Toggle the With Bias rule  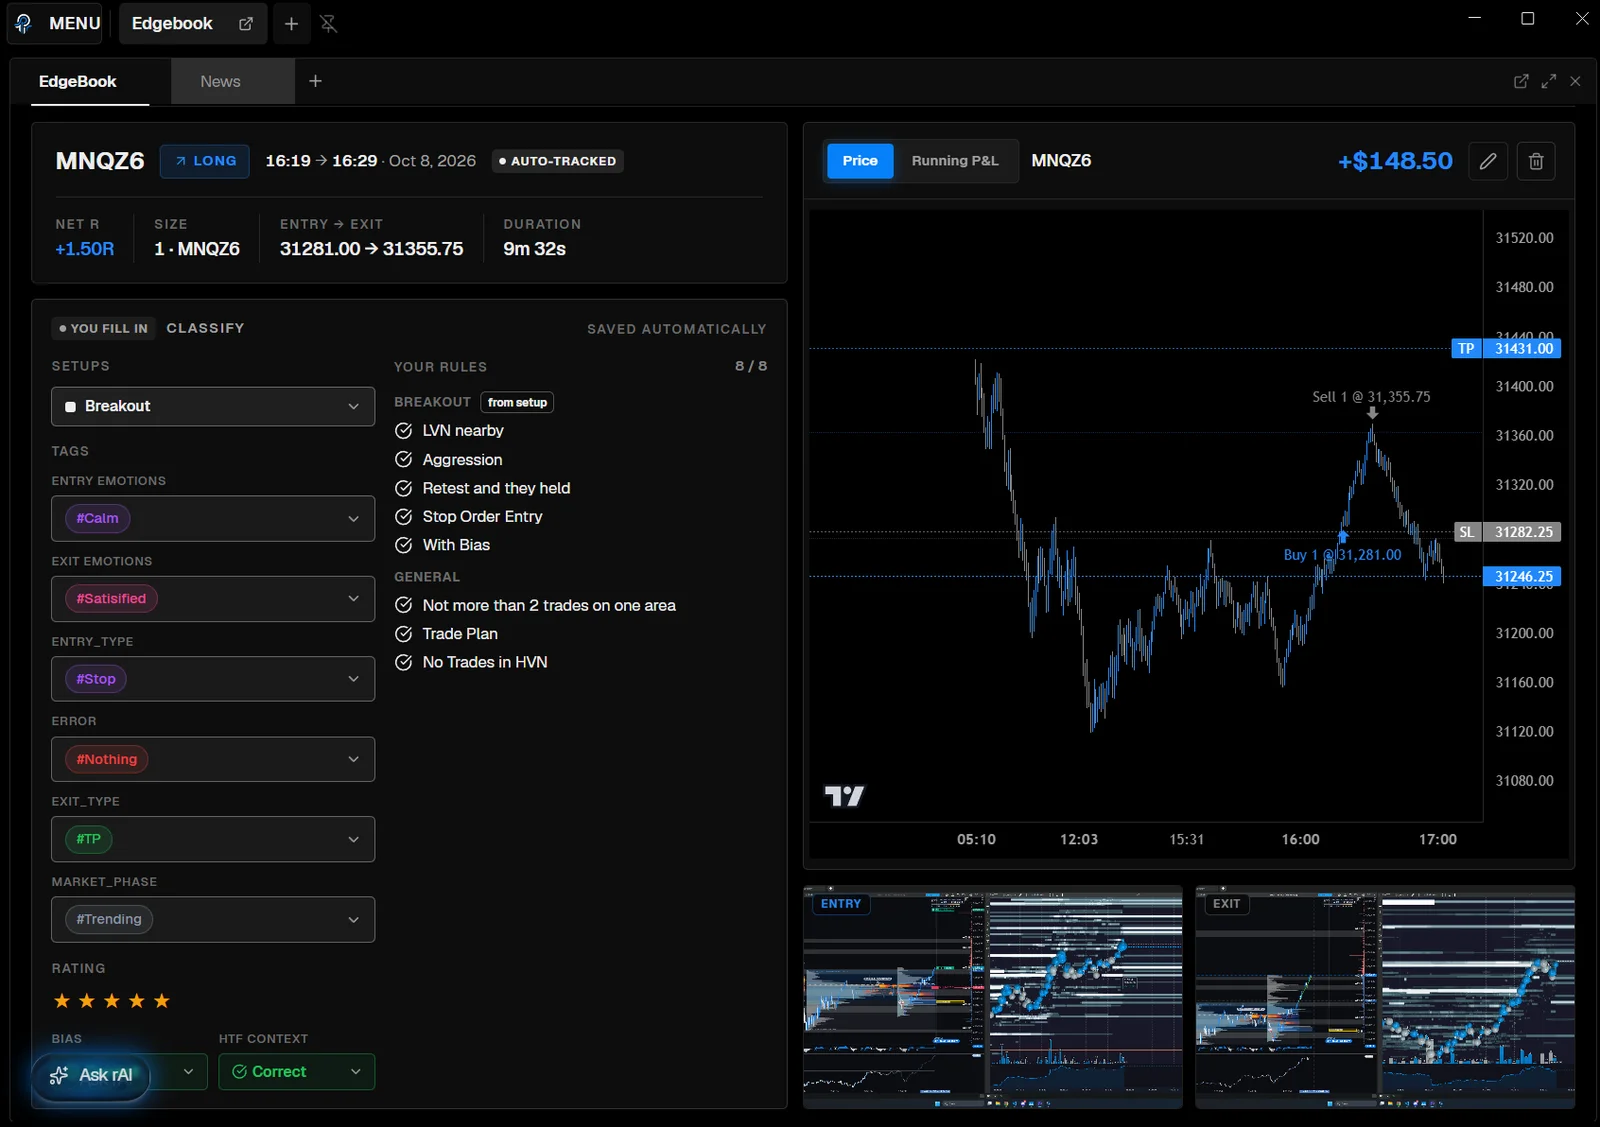[404, 545]
